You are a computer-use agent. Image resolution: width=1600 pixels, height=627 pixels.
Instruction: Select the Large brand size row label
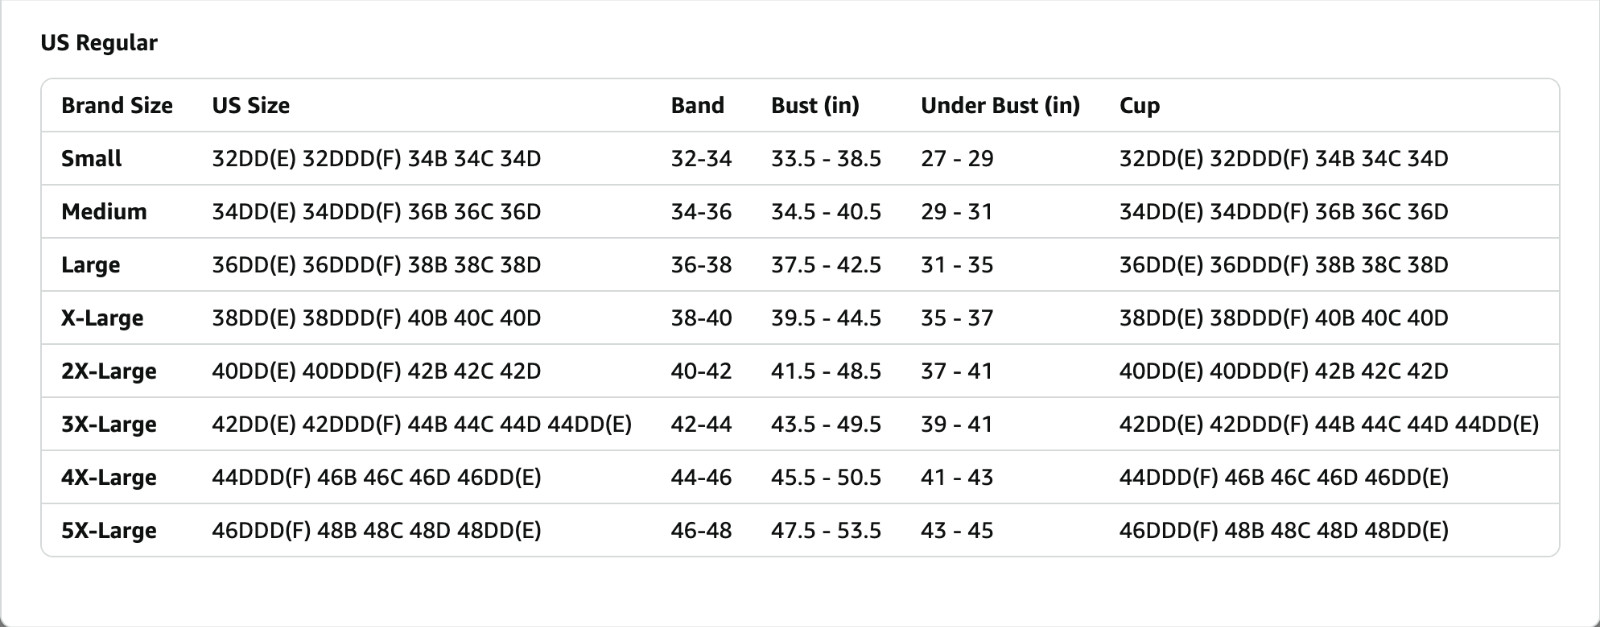[90, 265]
